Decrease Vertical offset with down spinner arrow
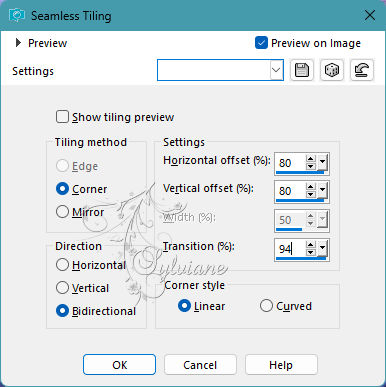The width and height of the screenshot is (386, 387). coord(311,194)
